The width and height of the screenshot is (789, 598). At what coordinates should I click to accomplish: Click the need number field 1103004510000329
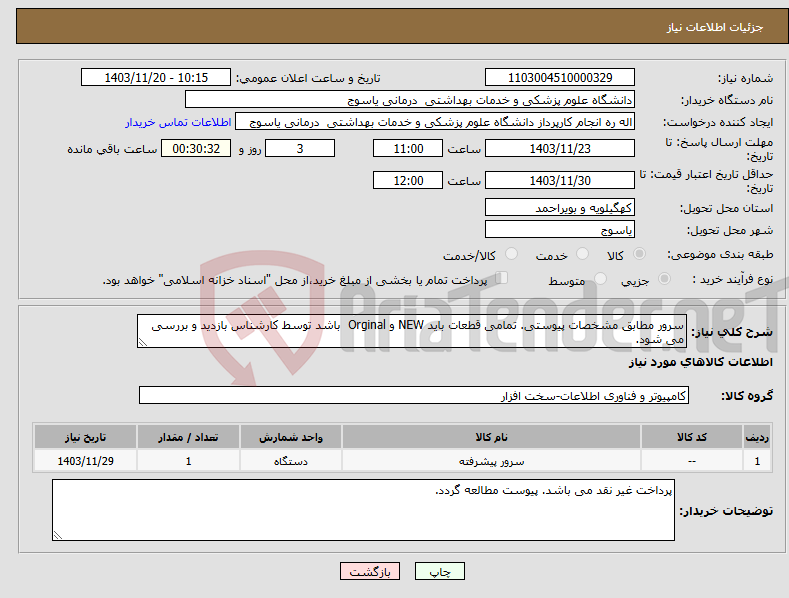(x=560, y=78)
